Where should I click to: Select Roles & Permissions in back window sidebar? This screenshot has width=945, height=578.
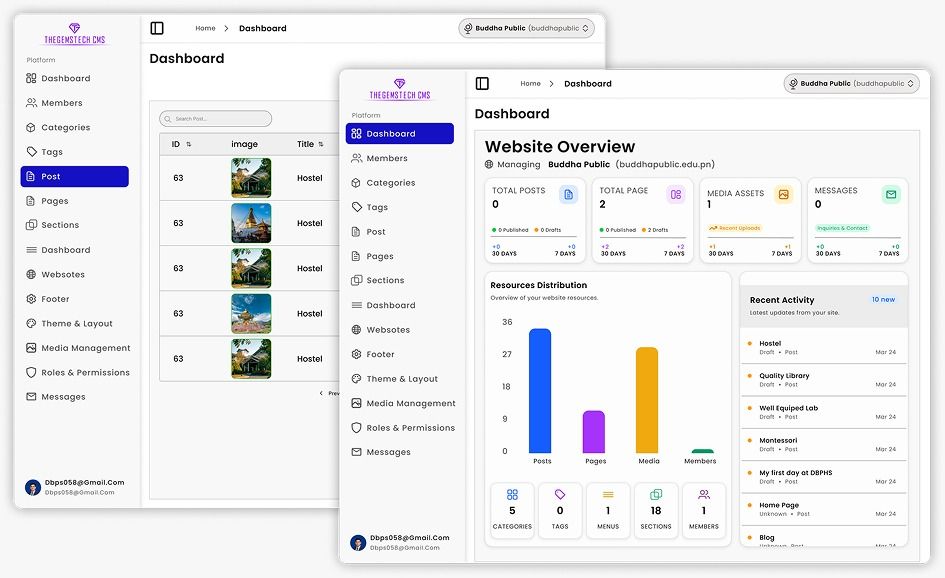85,372
